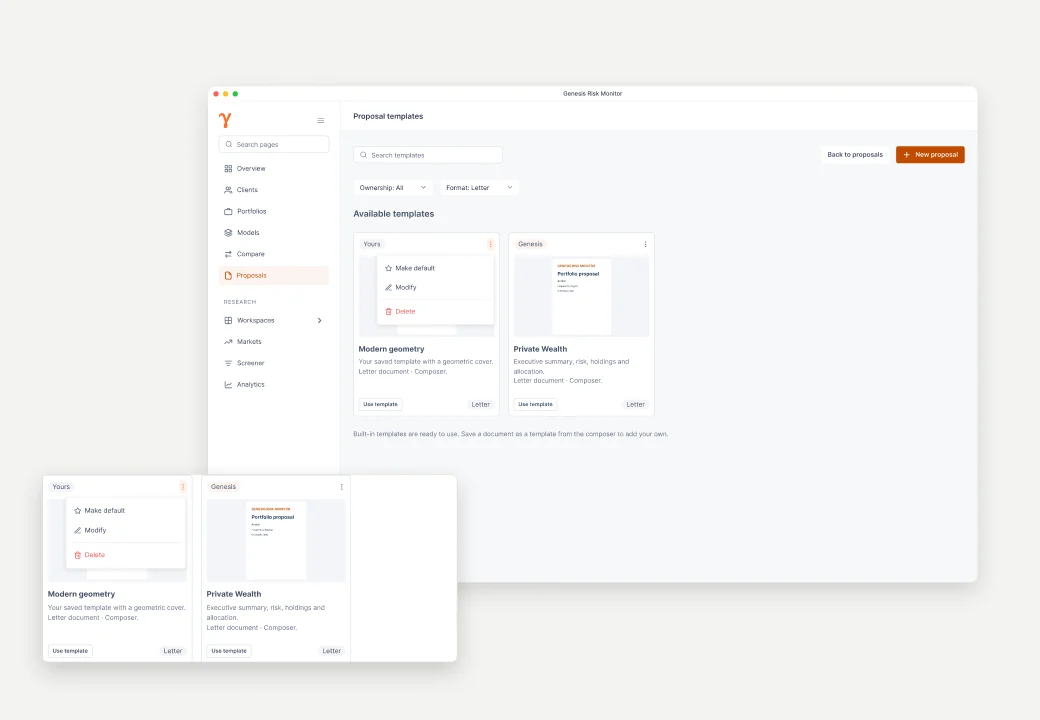Select Proposals in the sidebar
The image size is (1040, 720).
click(x=273, y=275)
